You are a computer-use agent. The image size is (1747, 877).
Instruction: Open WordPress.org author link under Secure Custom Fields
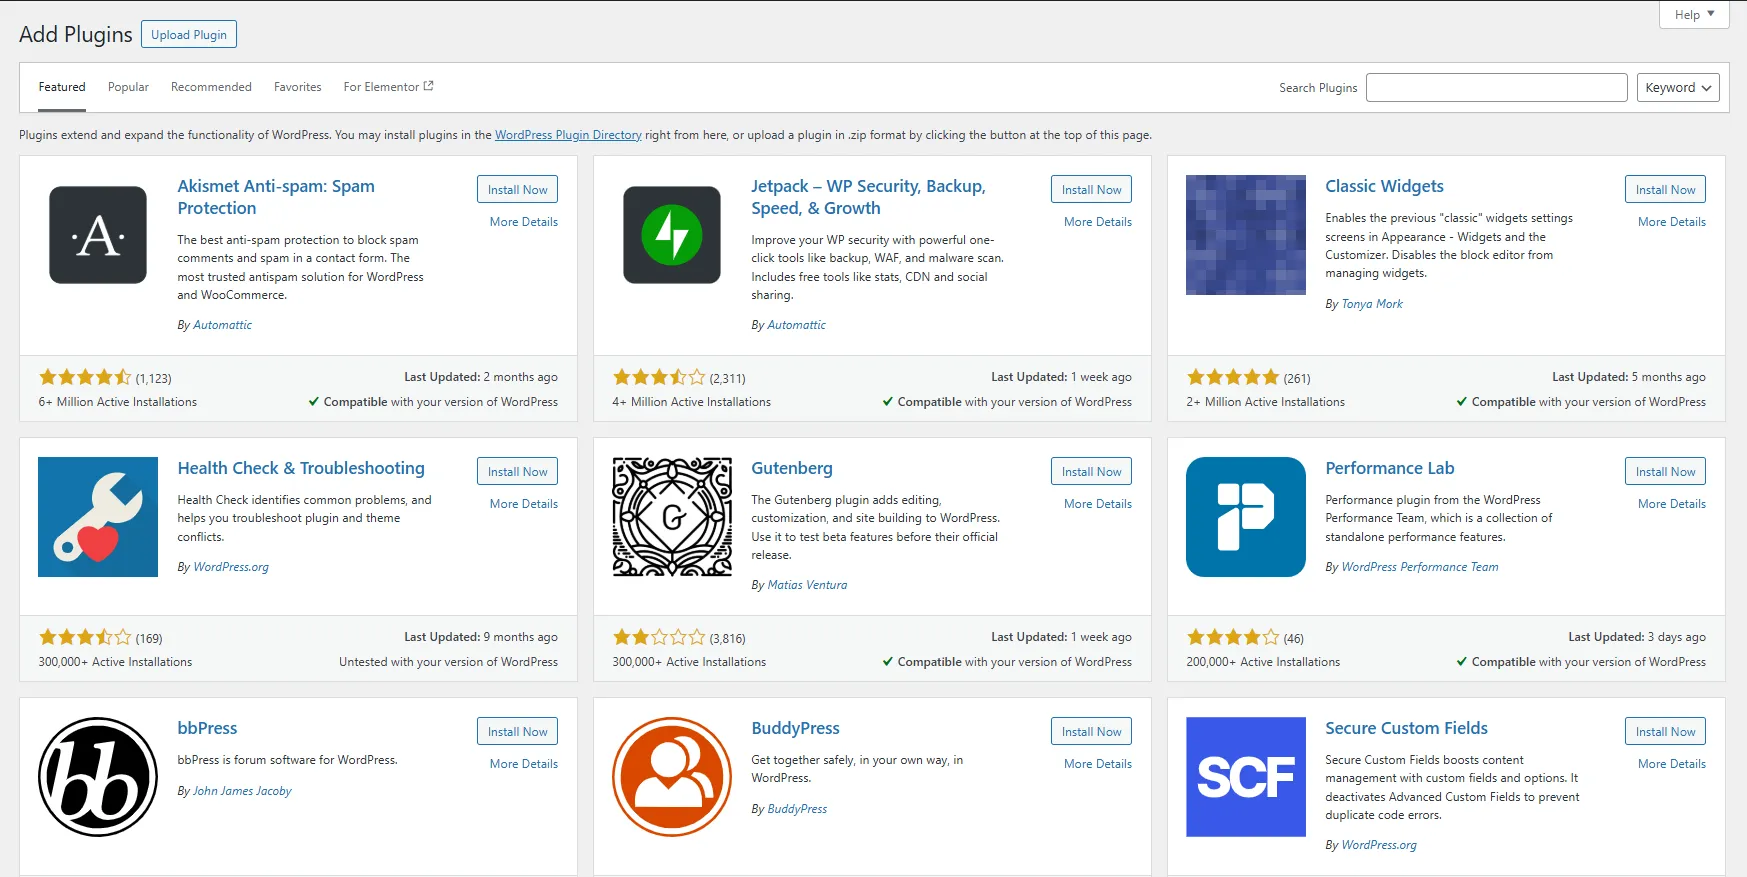pos(1379,845)
